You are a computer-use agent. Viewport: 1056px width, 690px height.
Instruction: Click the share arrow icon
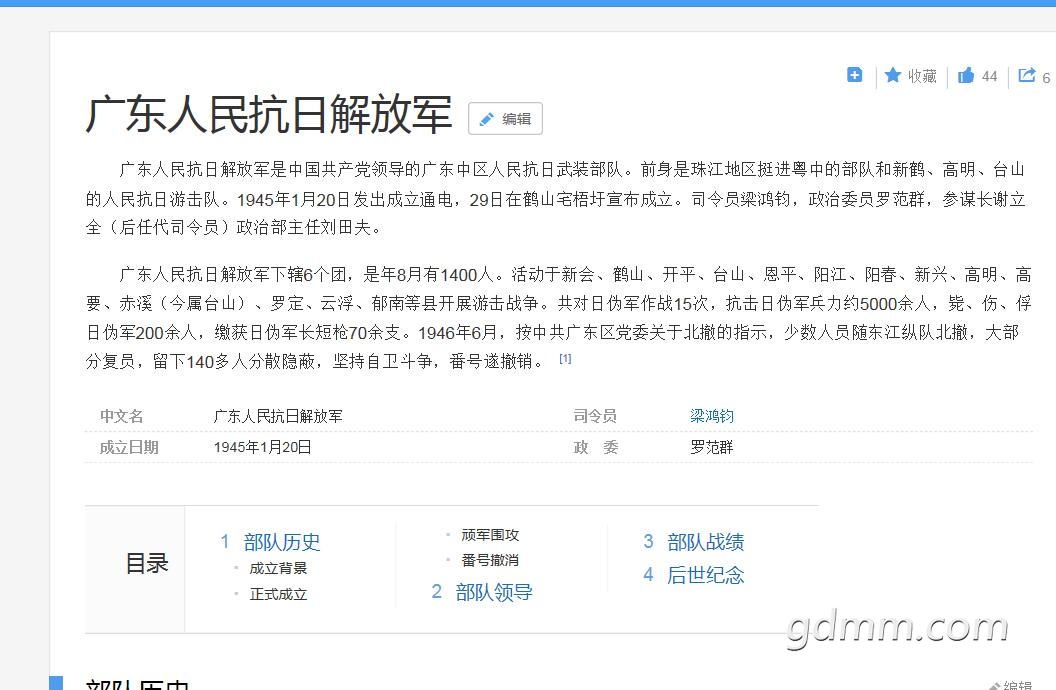[1027, 76]
